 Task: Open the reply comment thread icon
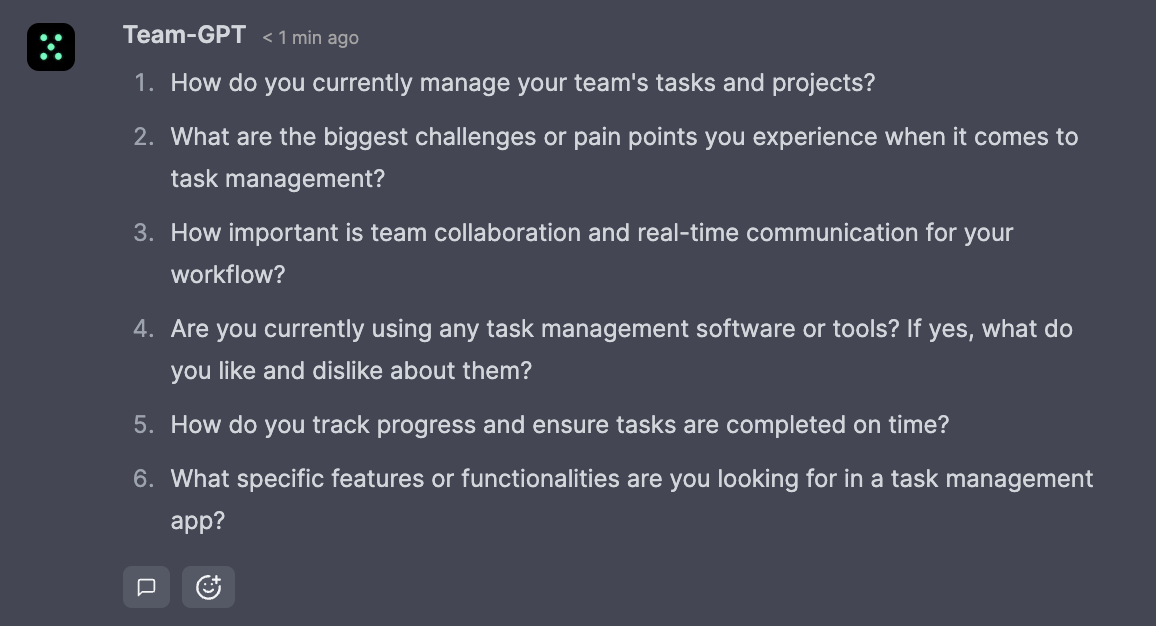tap(146, 587)
